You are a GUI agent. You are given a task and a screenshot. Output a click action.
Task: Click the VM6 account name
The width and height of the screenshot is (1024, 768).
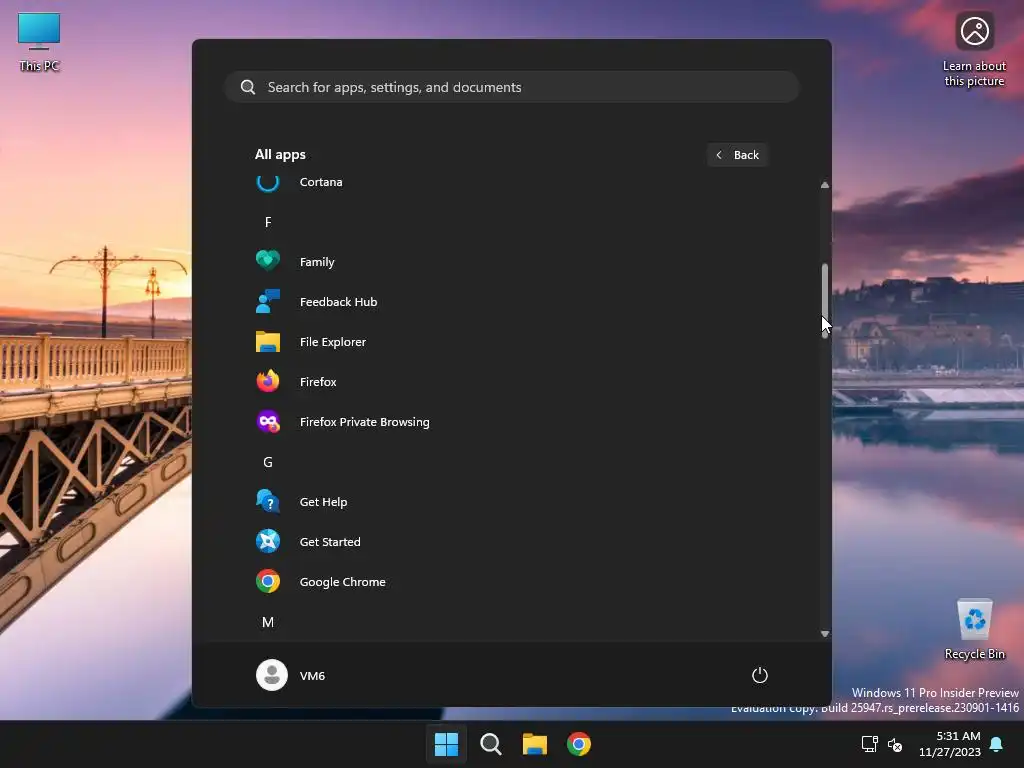tap(312, 675)
